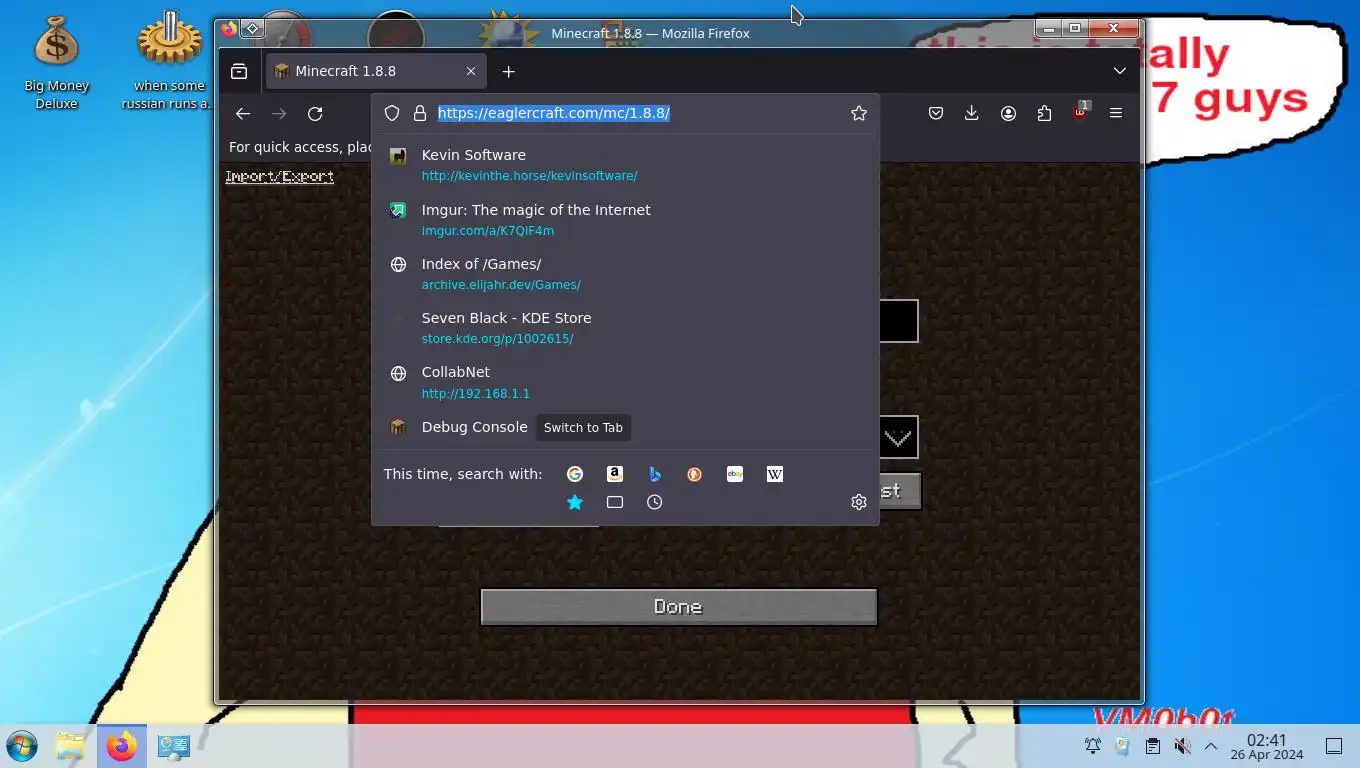Click the Show Desktop button
The image size is (1360, 768).
click(x=1334, y=746)
